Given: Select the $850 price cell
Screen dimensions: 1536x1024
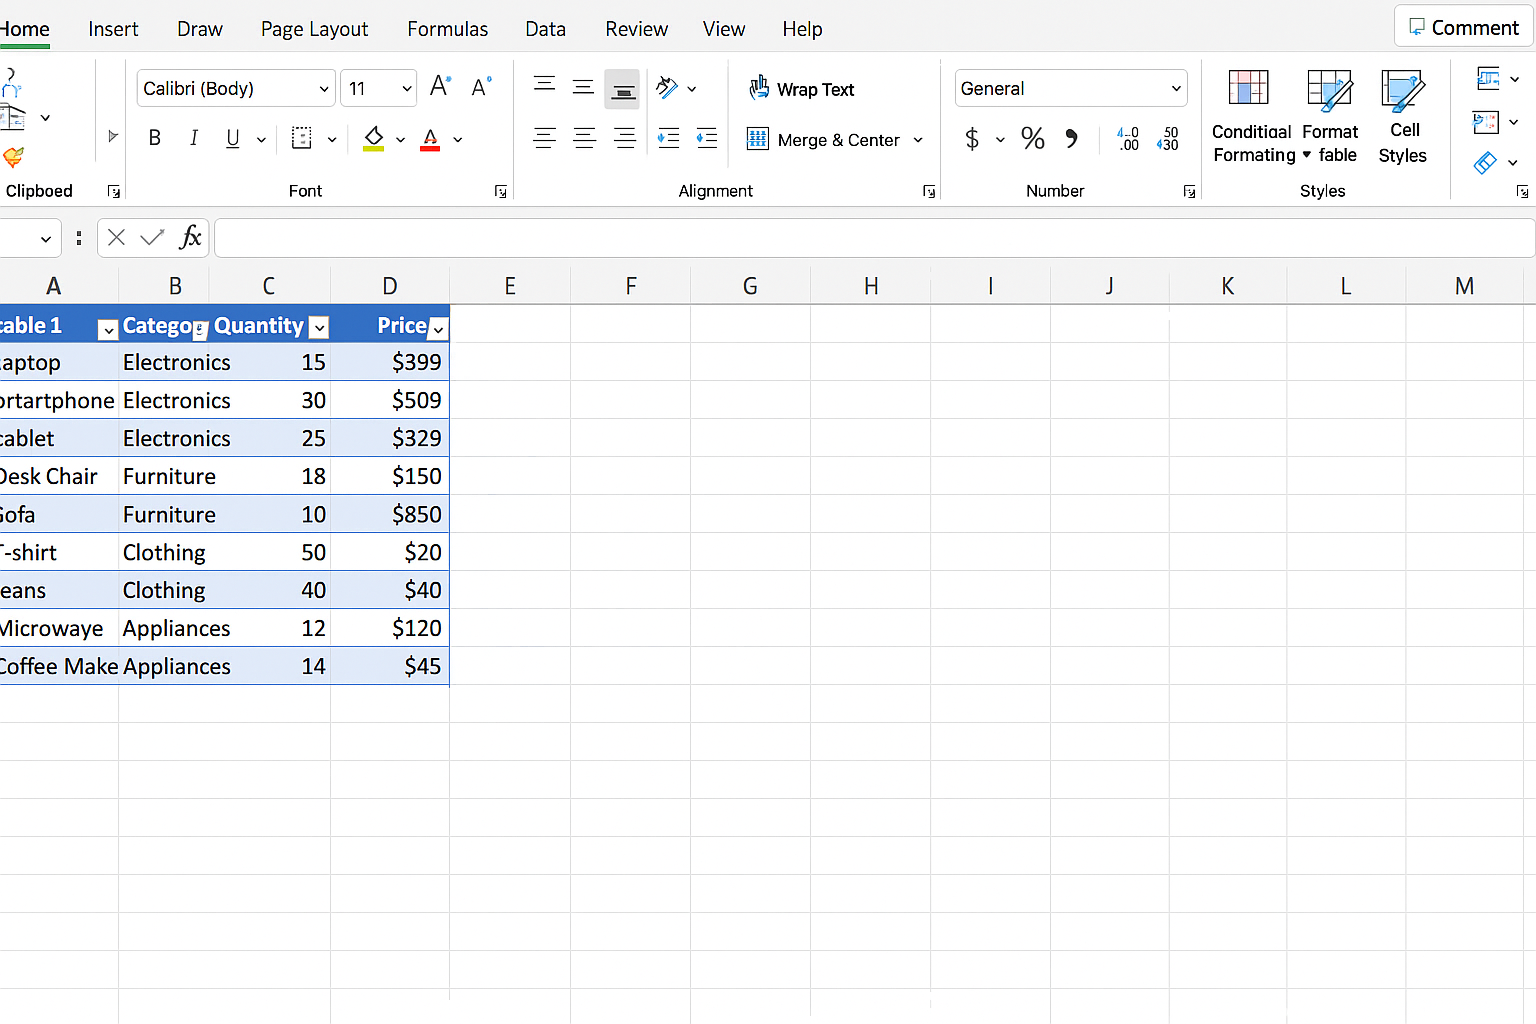Looking at the screenshot, I should tap(390, 514).
